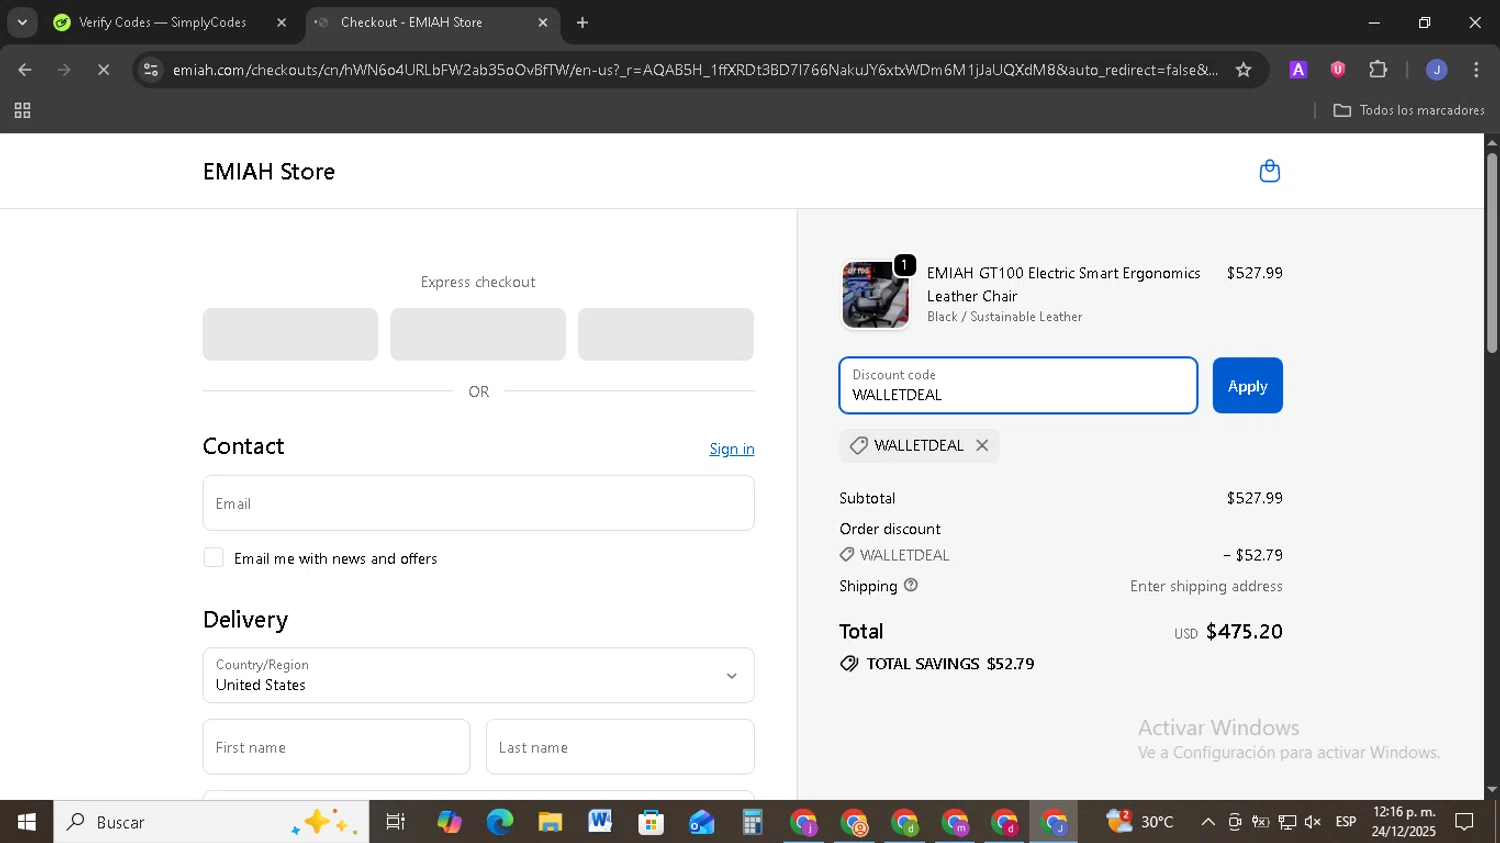Stop loading the page

coord(103,70)
